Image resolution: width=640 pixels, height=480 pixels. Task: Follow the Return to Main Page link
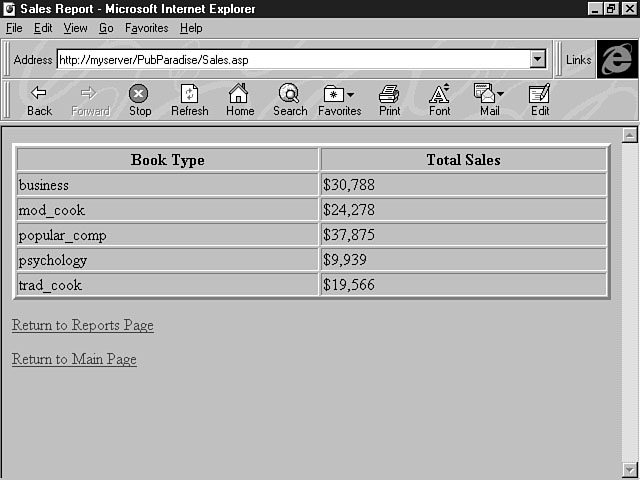74,360
